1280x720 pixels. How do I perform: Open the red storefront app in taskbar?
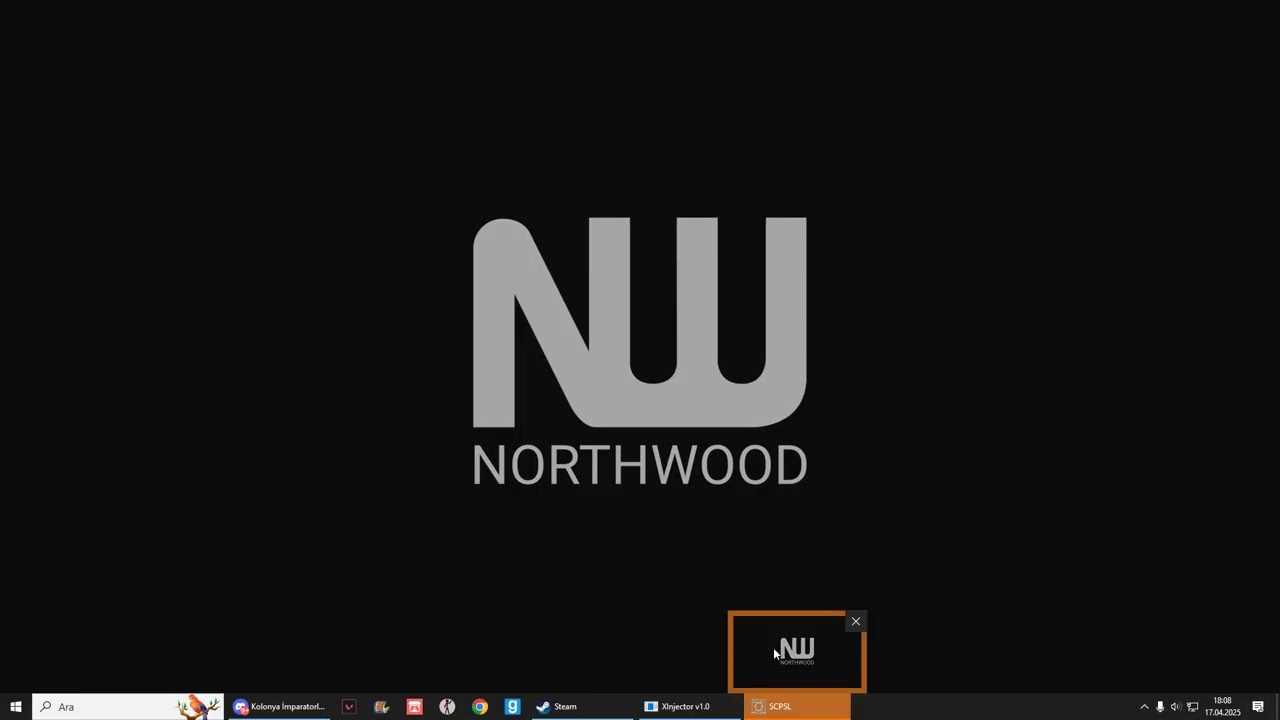[414, 707]
